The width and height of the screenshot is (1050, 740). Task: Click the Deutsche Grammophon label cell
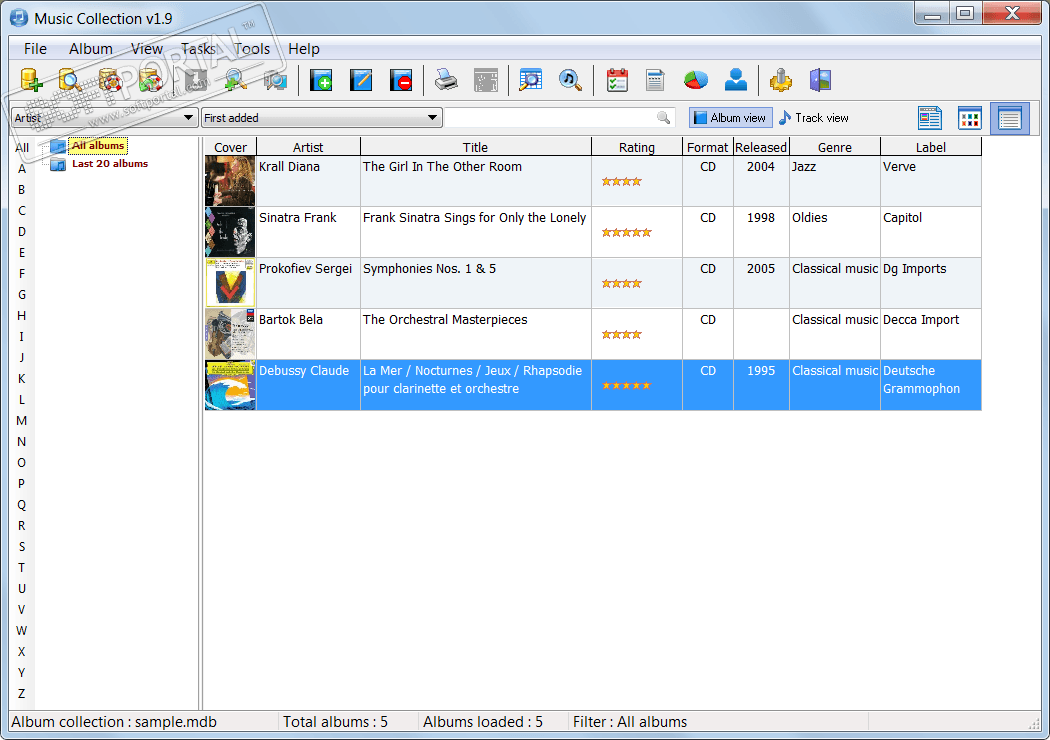click(x=931, y=385)
